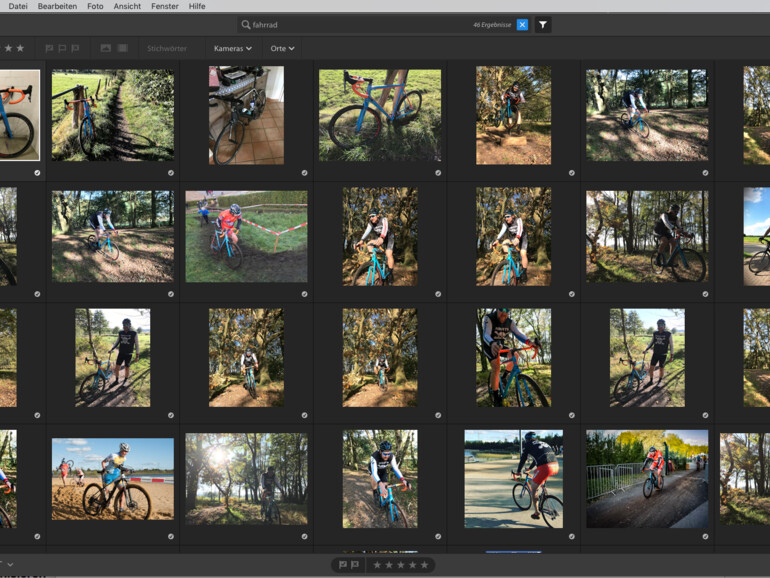The image size is (770, 578).
Task: Click the funnel filter icon beside search
Action: pos(543,24)
